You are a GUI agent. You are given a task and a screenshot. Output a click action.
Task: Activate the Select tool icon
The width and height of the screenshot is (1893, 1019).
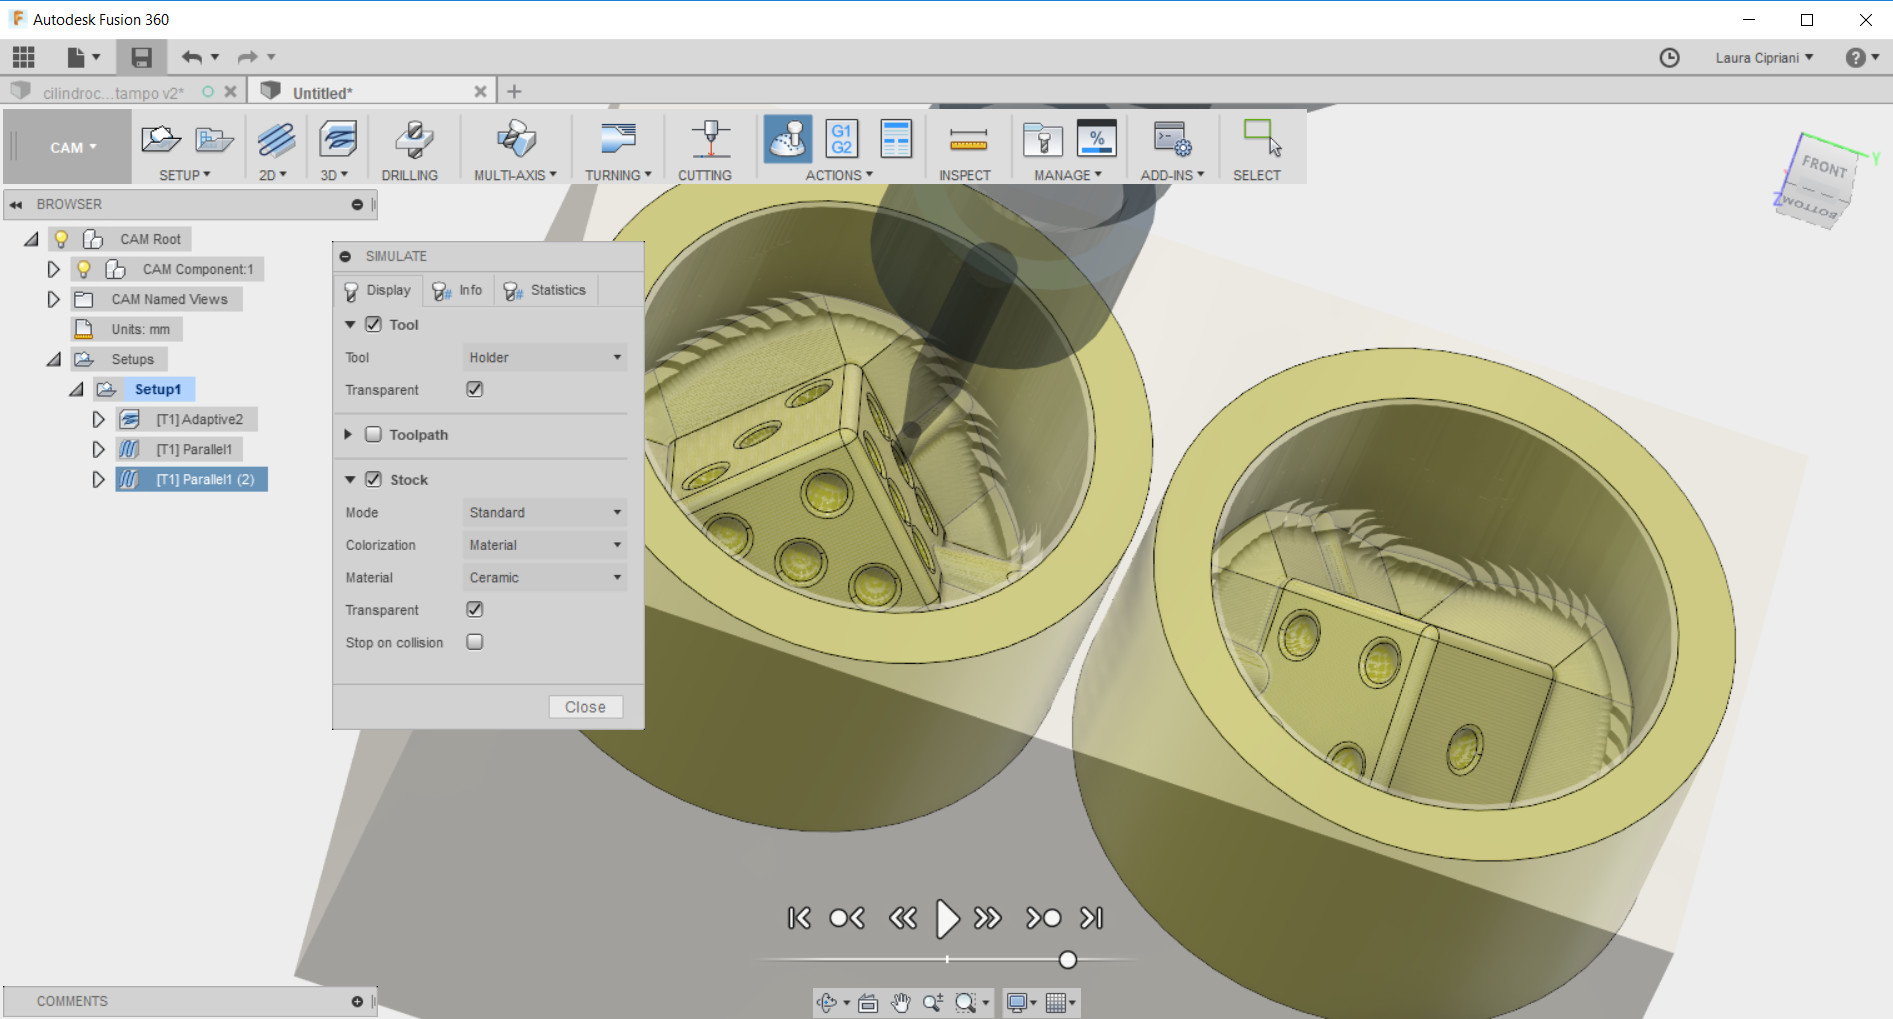[x=1262, y=139]
